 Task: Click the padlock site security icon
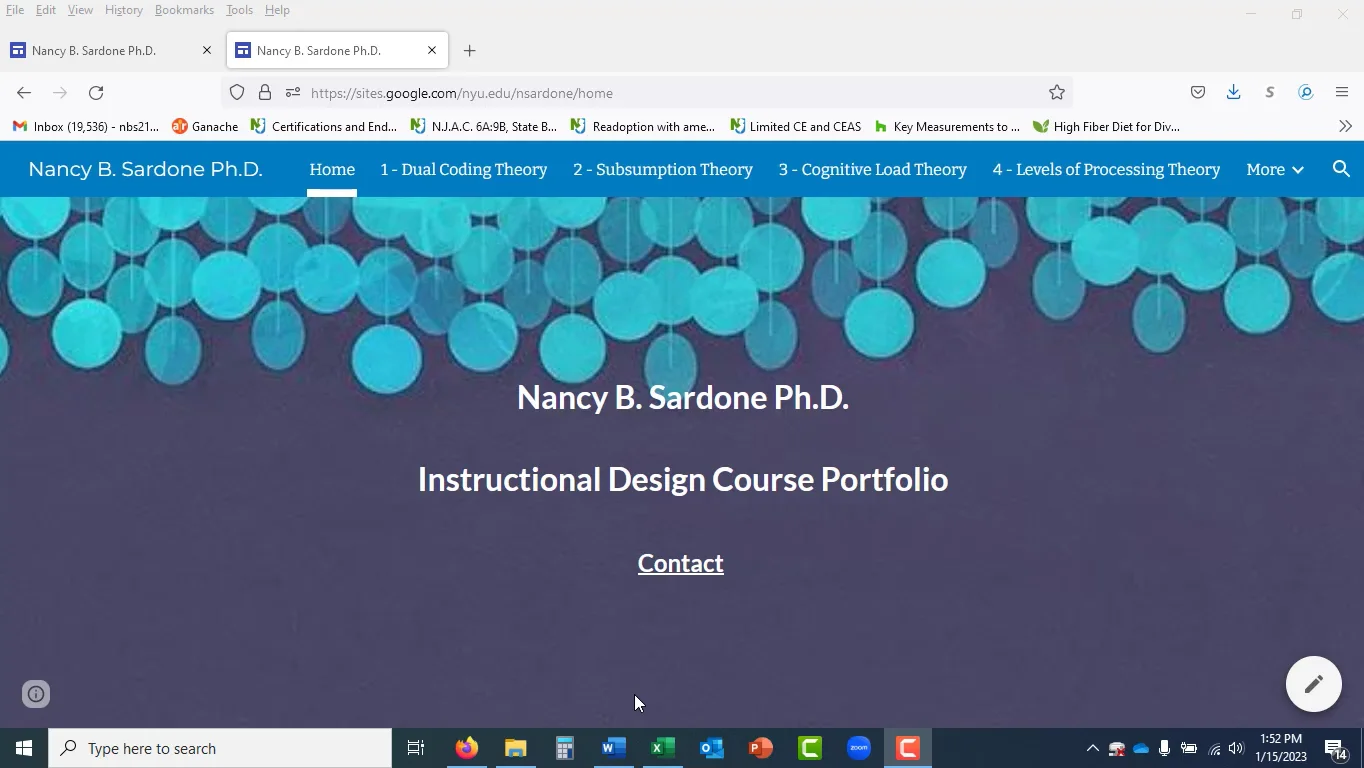pyautogui.click(x=265, y=93)
